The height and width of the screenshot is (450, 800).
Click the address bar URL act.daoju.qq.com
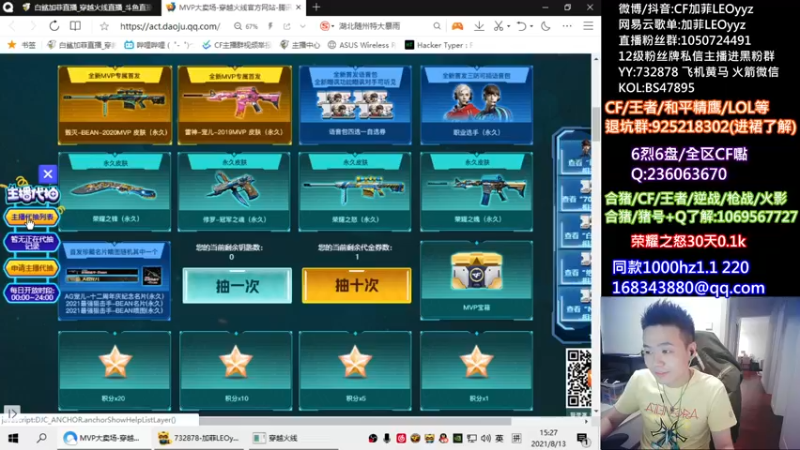pos(170,26)
